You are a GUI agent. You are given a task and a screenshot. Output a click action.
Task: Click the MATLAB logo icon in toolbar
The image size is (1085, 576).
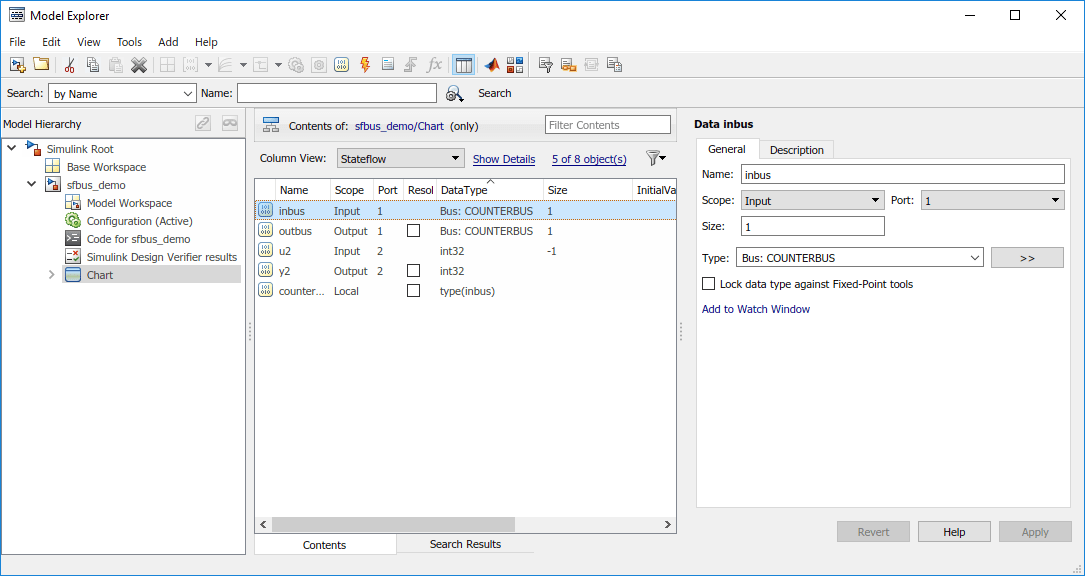492,65
